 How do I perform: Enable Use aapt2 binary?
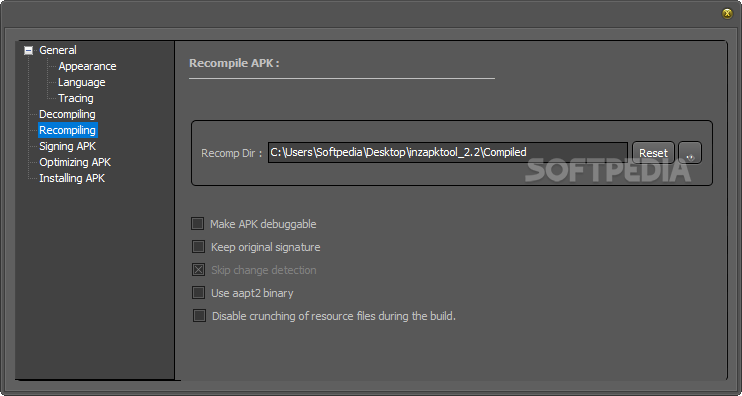(x=198, y=293)
